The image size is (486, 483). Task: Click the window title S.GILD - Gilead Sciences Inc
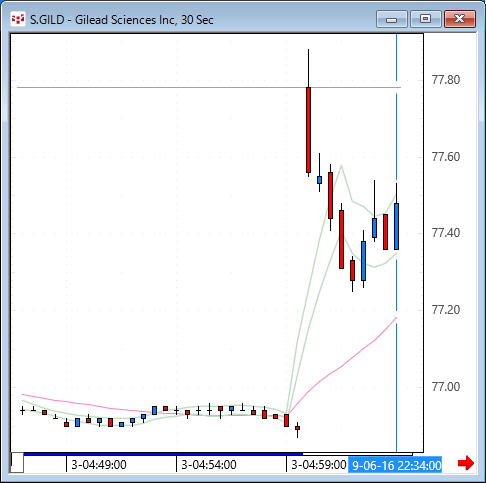(x=122, y=20)
